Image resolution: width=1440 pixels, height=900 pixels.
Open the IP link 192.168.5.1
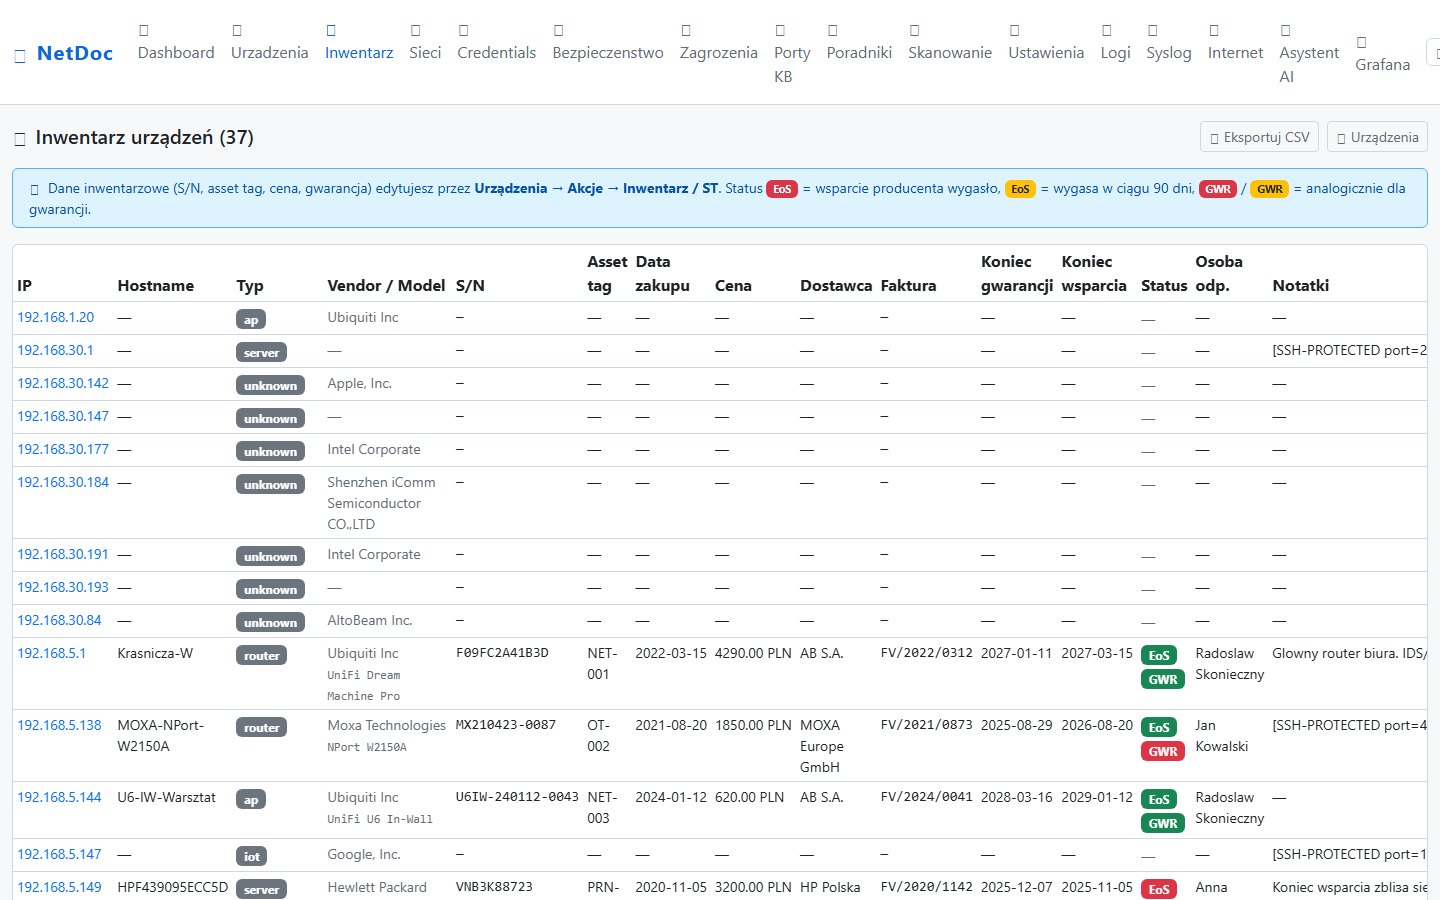click(x=51, y=653)
